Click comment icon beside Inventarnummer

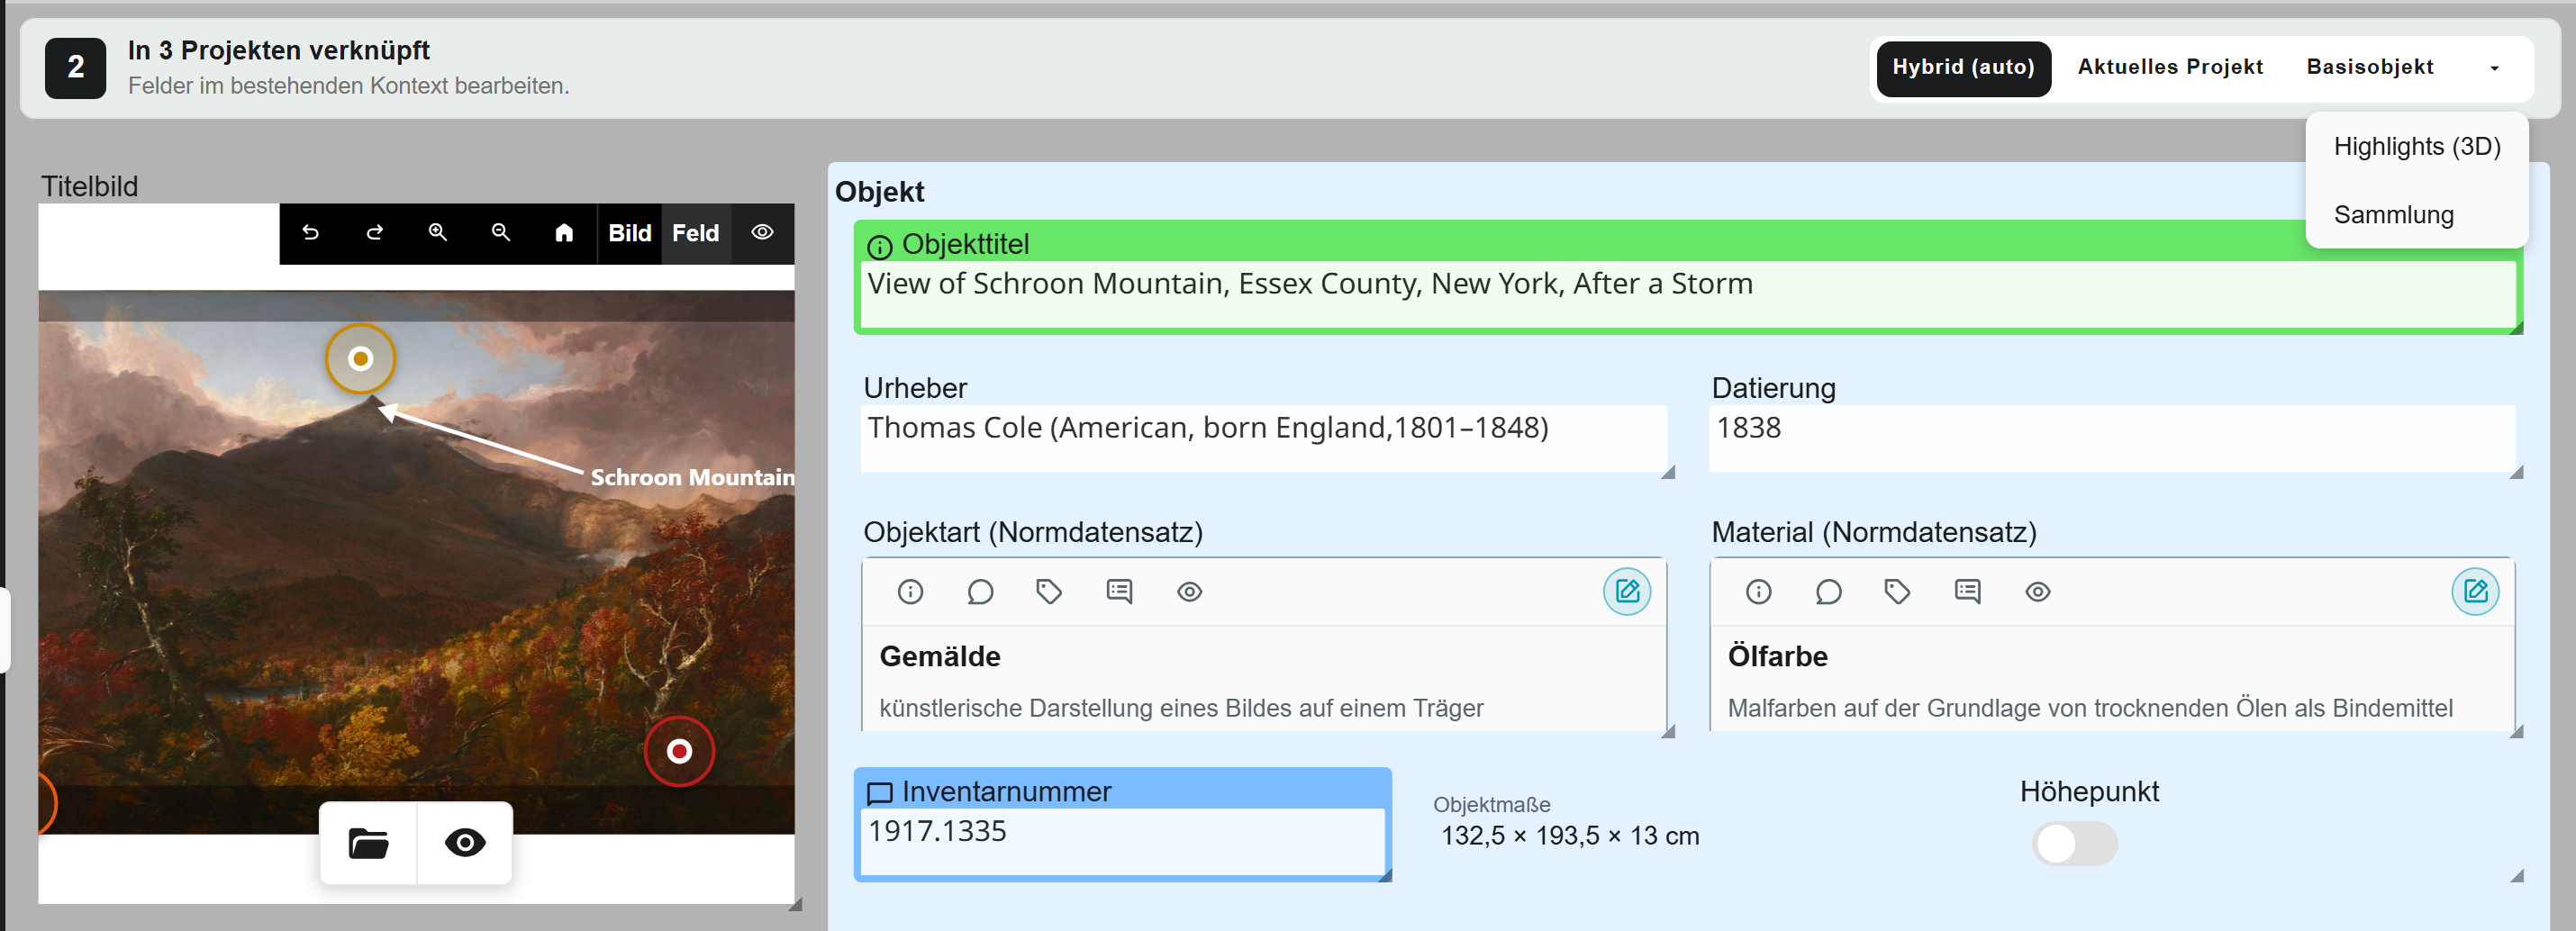pyautogui.click(x=879, y=793)
